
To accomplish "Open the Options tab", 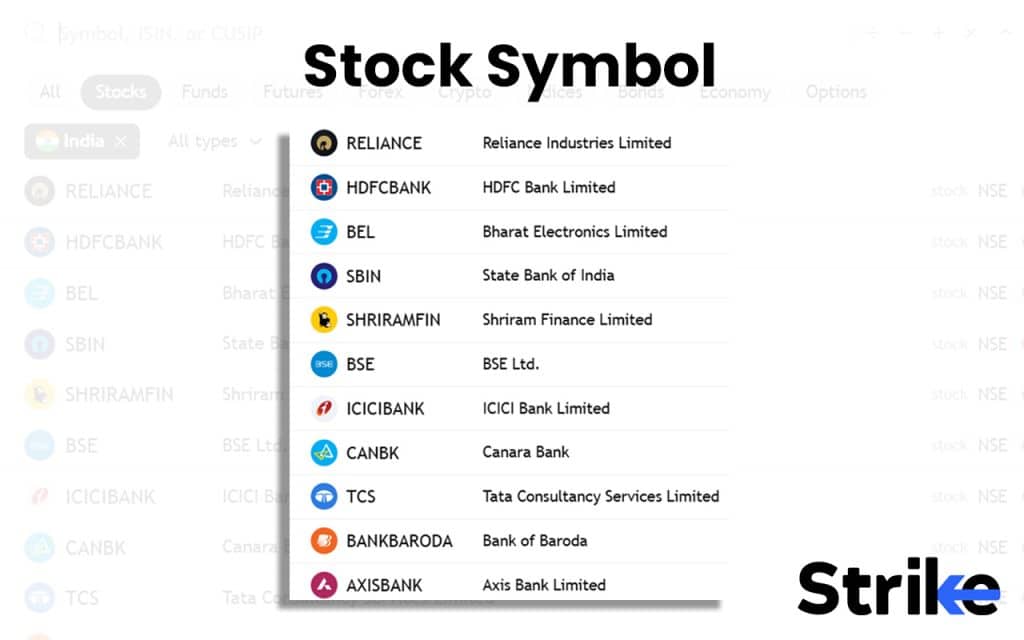I will point(836,92).
